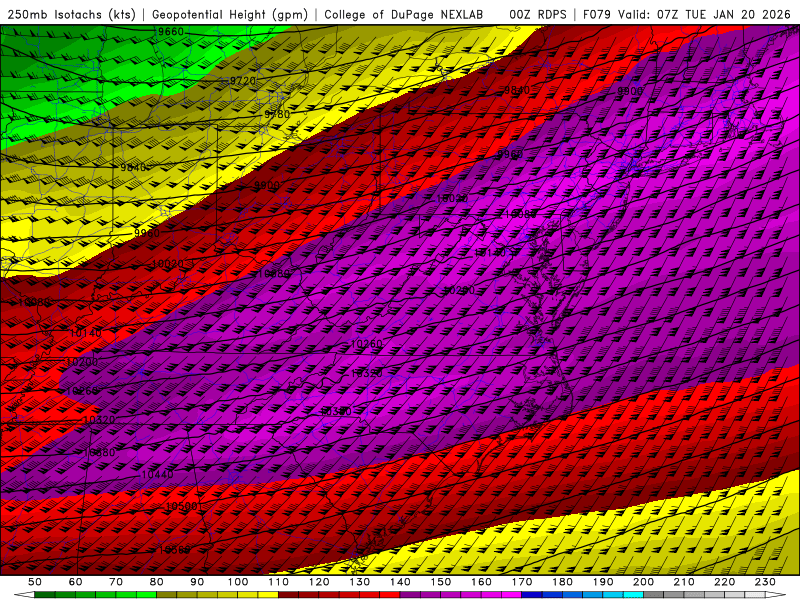Image resolution: width=800 pixels, height=600 pixels.
Task: Select the lightest cyan swatch in the color bar
Action: click(x=633, y=594)
